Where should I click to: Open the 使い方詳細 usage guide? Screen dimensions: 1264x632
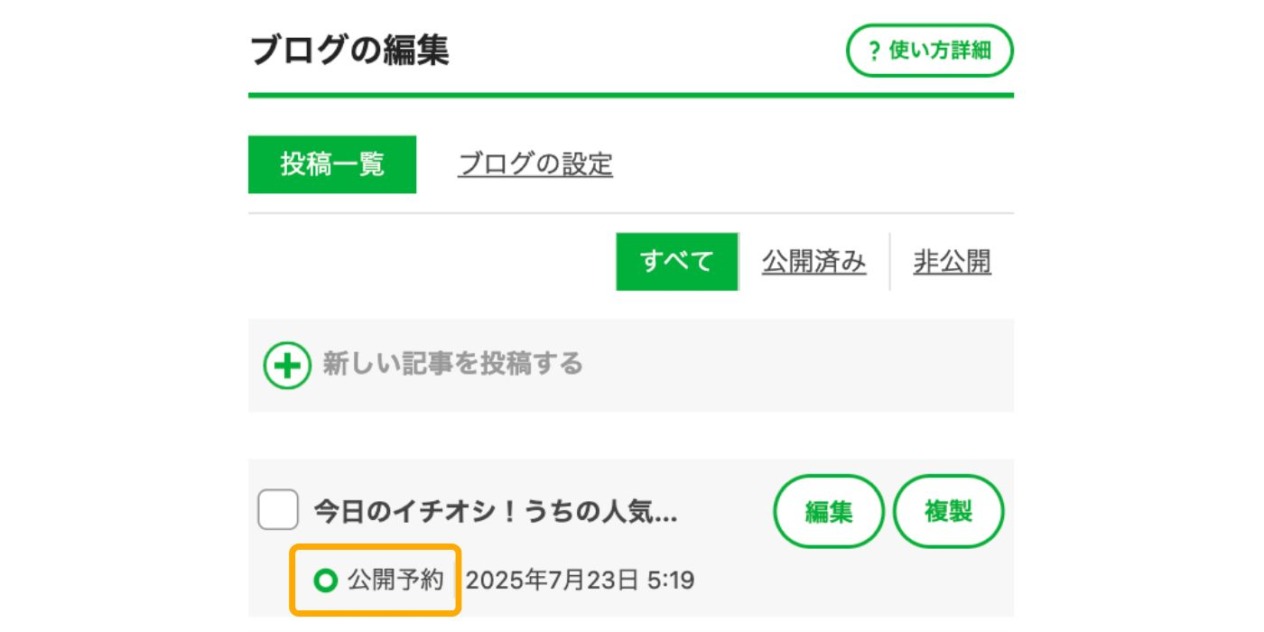pos(930,50)
